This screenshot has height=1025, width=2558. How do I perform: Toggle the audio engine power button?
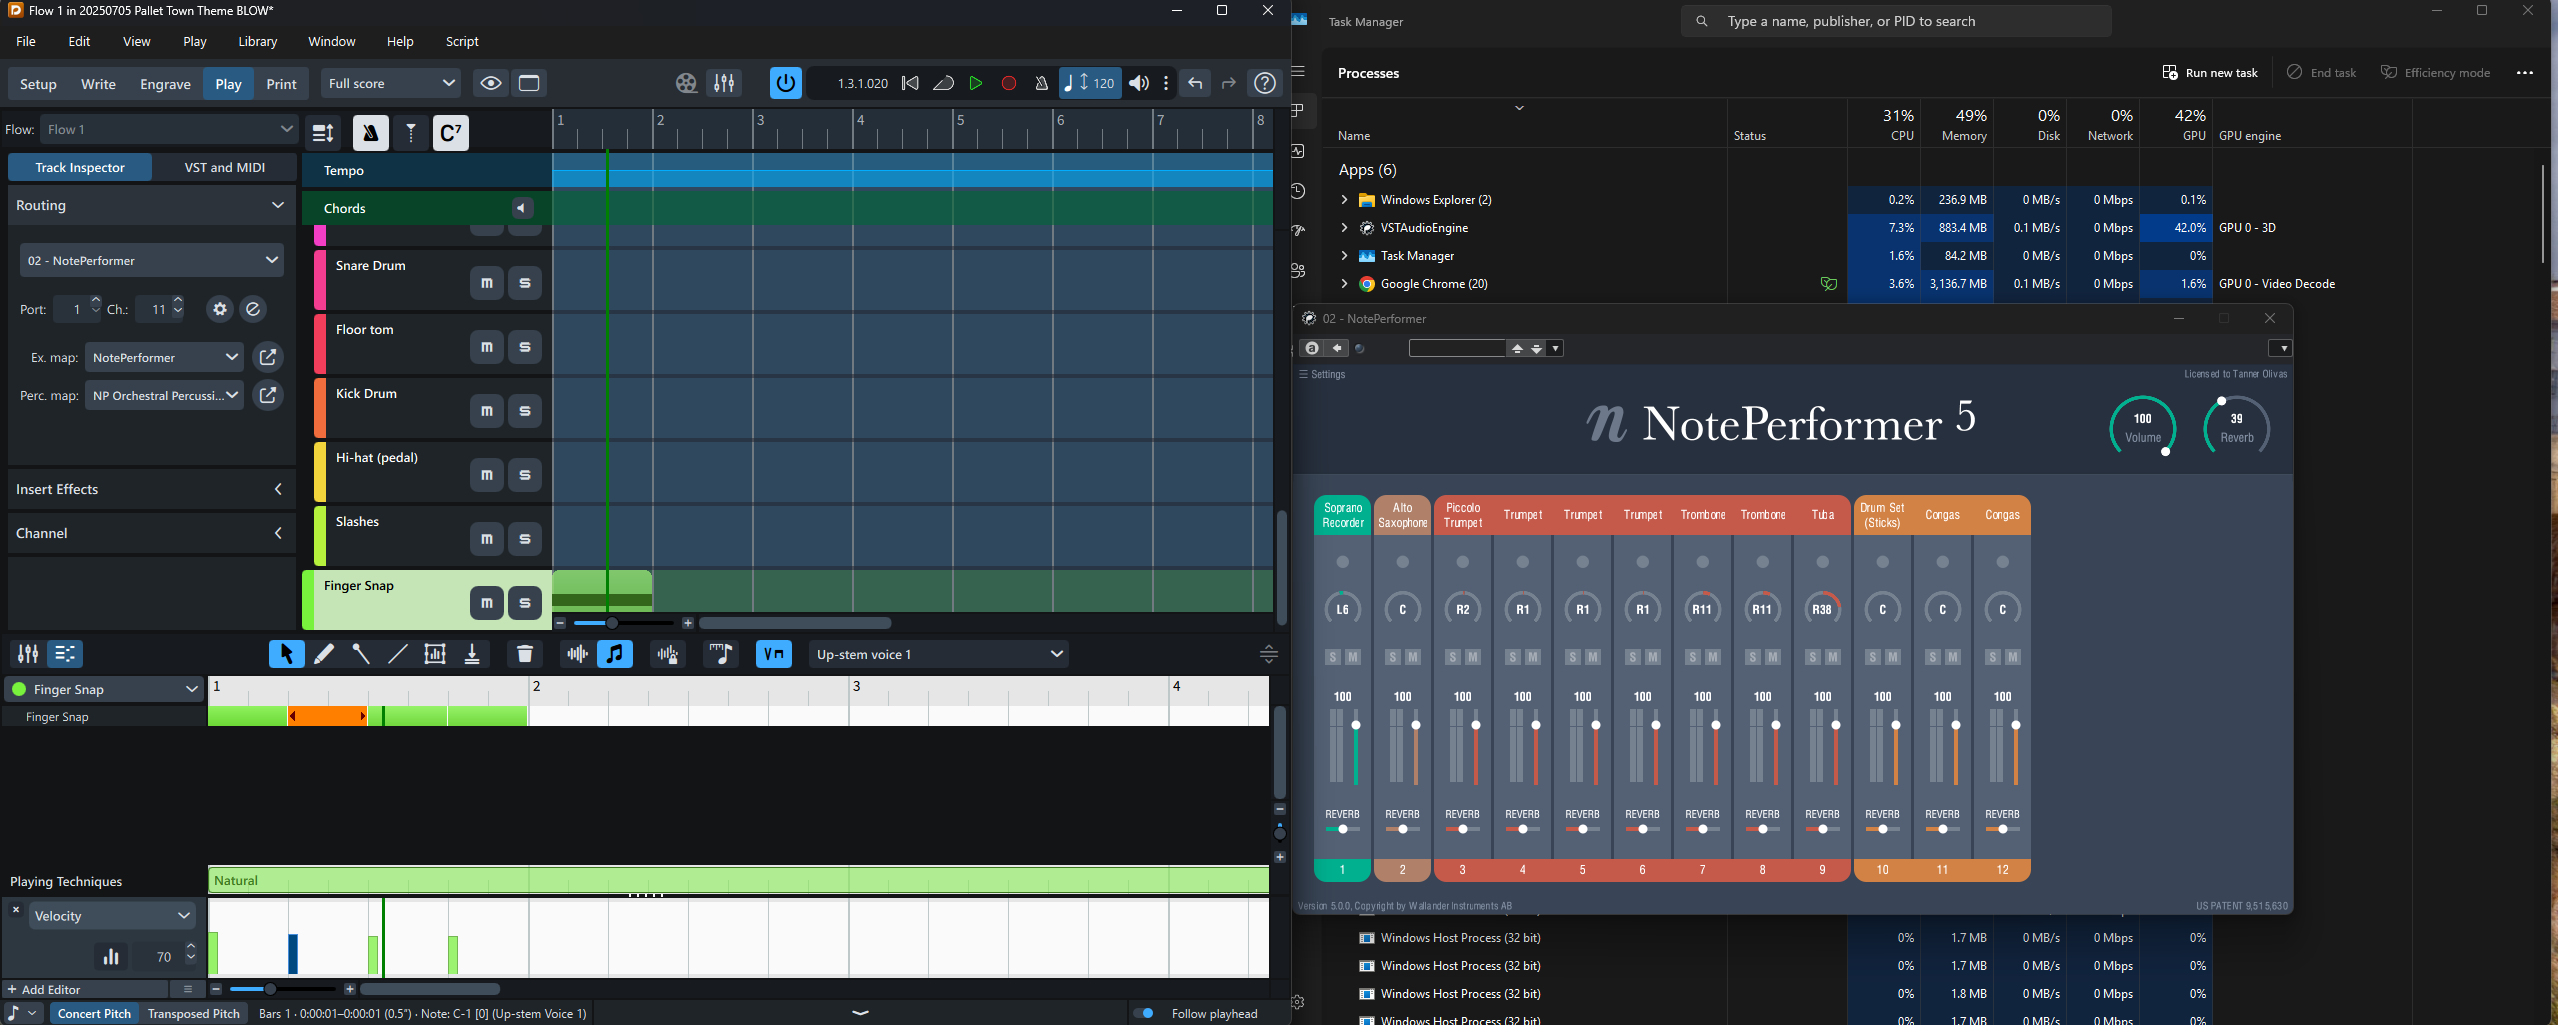click(x=786, y=84)
